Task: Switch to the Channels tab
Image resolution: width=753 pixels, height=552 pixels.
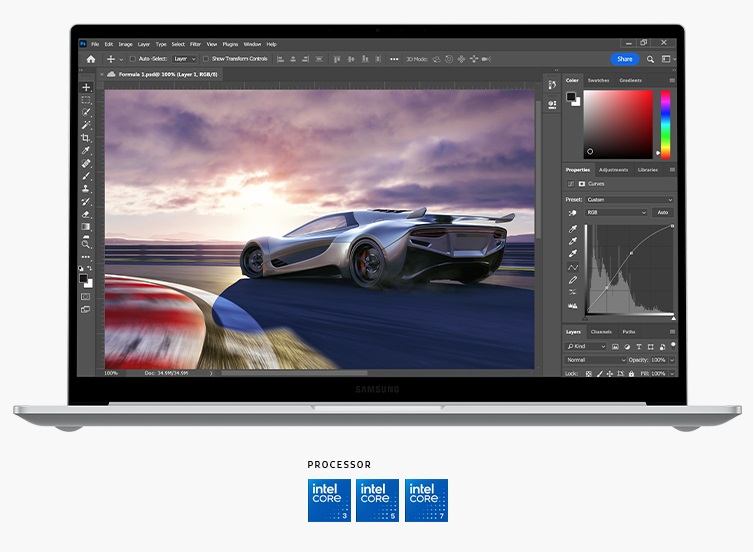Action: pos(601,331)
